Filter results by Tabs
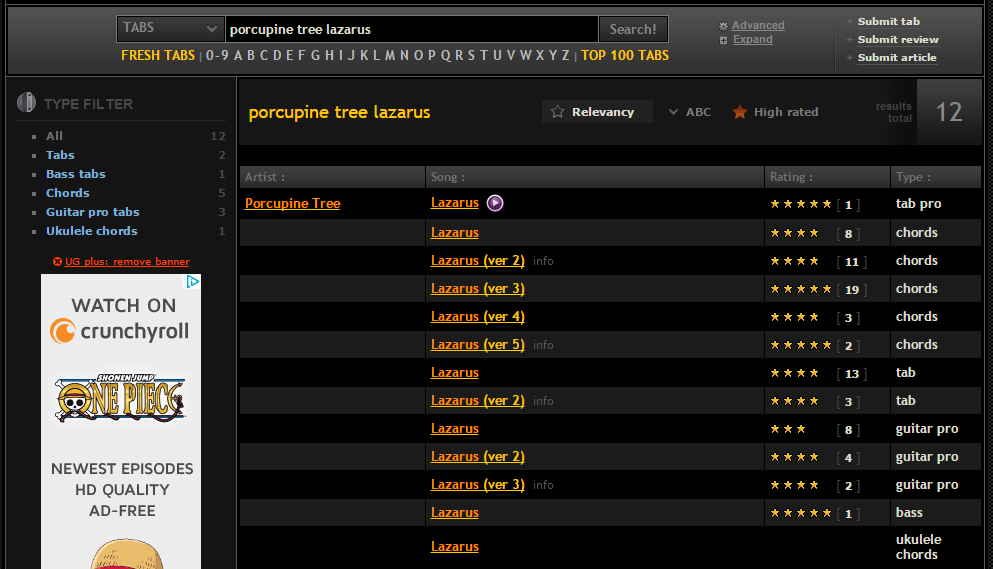Image resolution: width=993 pixels, height=569 pixels. tap(60, 155)
